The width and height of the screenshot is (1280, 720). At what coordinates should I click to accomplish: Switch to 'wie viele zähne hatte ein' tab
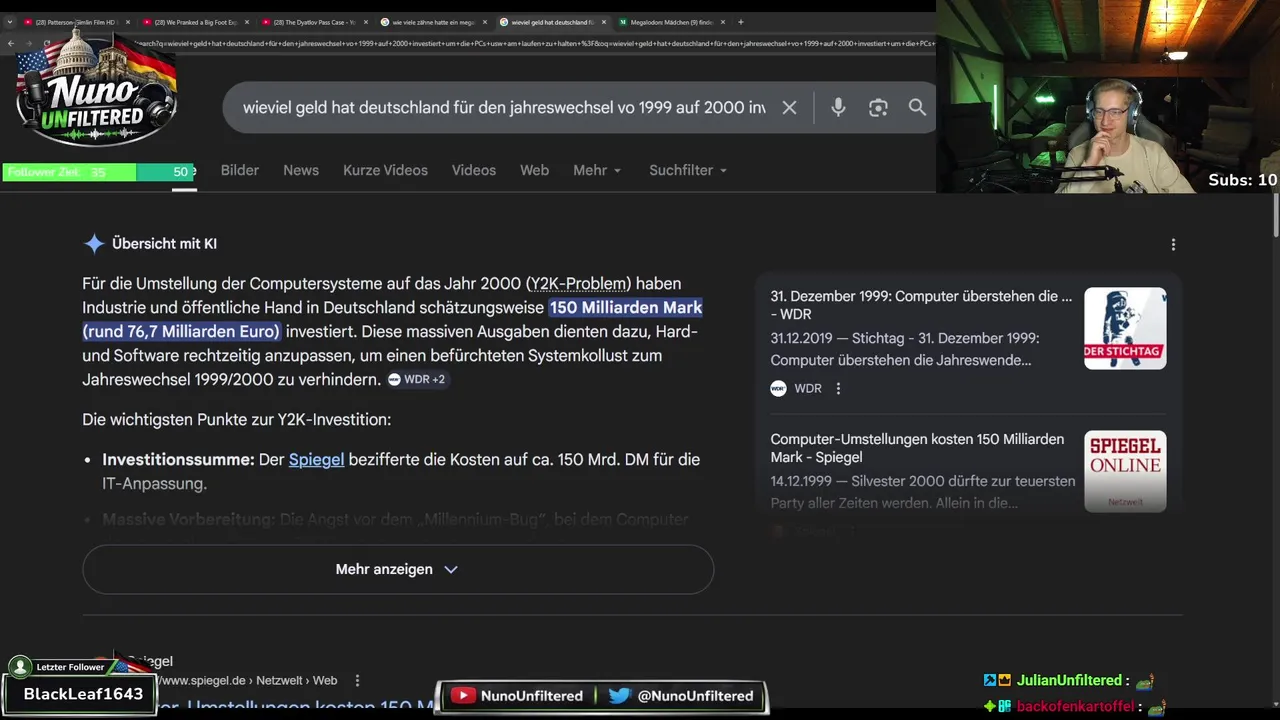pyautogui.click(x=432, y=22)
